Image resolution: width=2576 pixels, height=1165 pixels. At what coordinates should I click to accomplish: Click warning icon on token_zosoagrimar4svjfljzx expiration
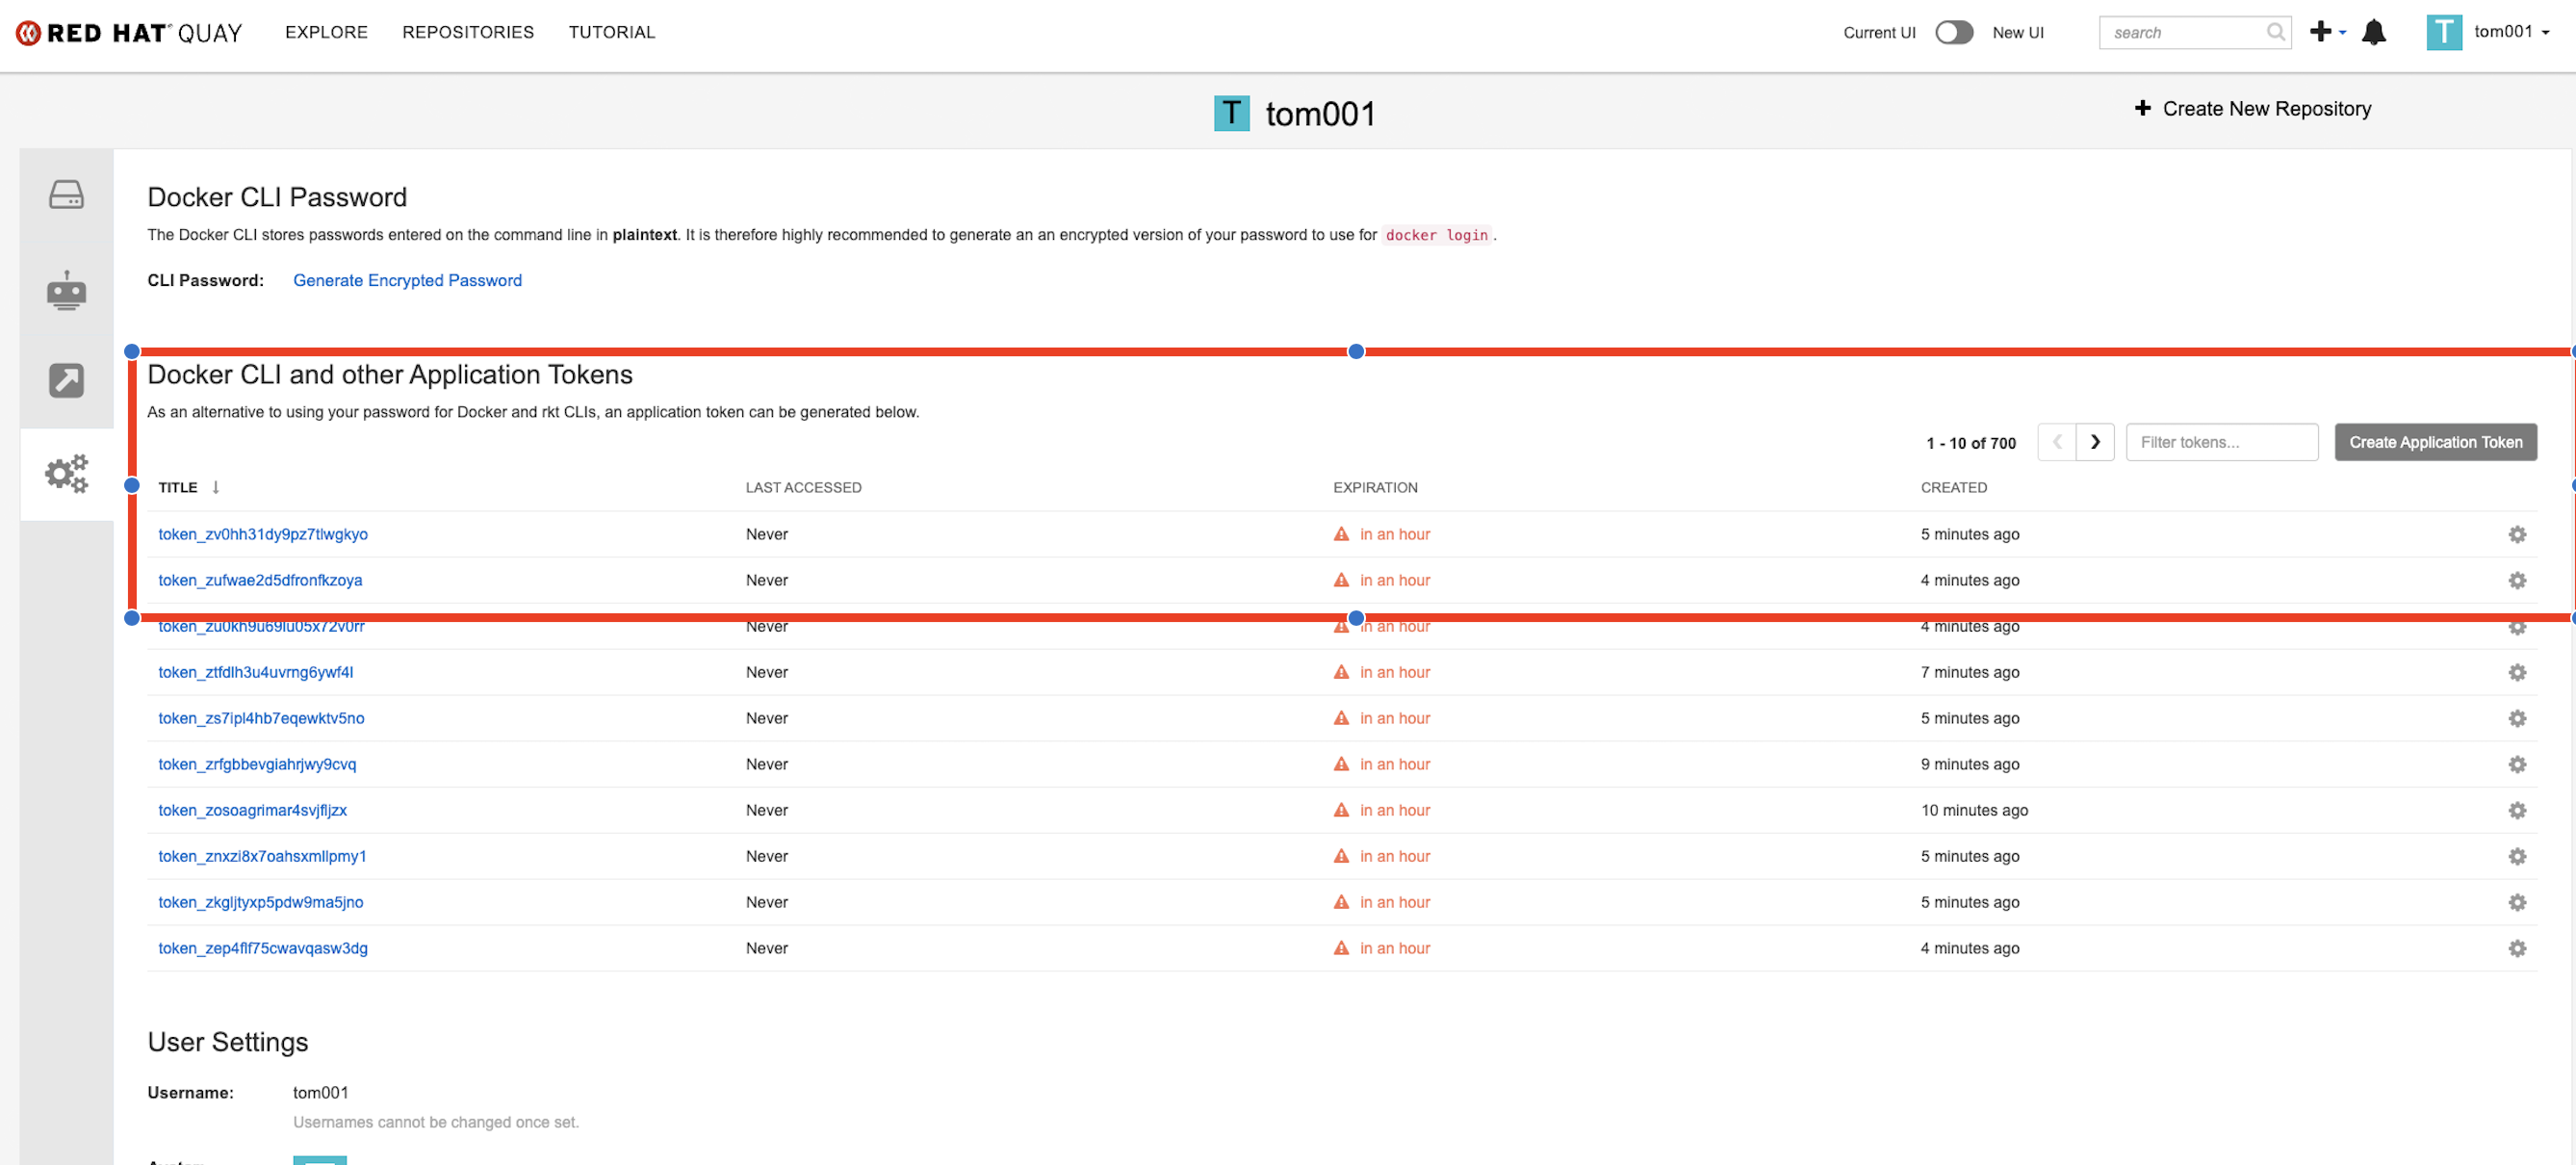pos(1341,810)
